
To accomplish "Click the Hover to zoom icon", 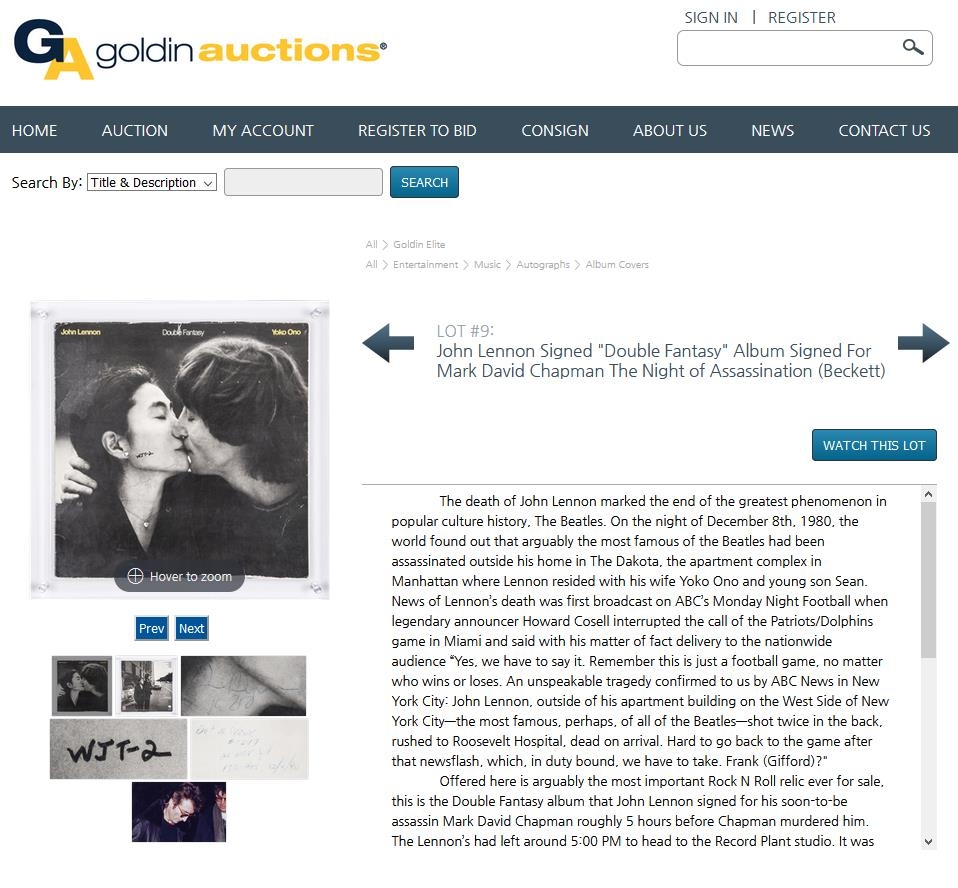I will point(135,576).
